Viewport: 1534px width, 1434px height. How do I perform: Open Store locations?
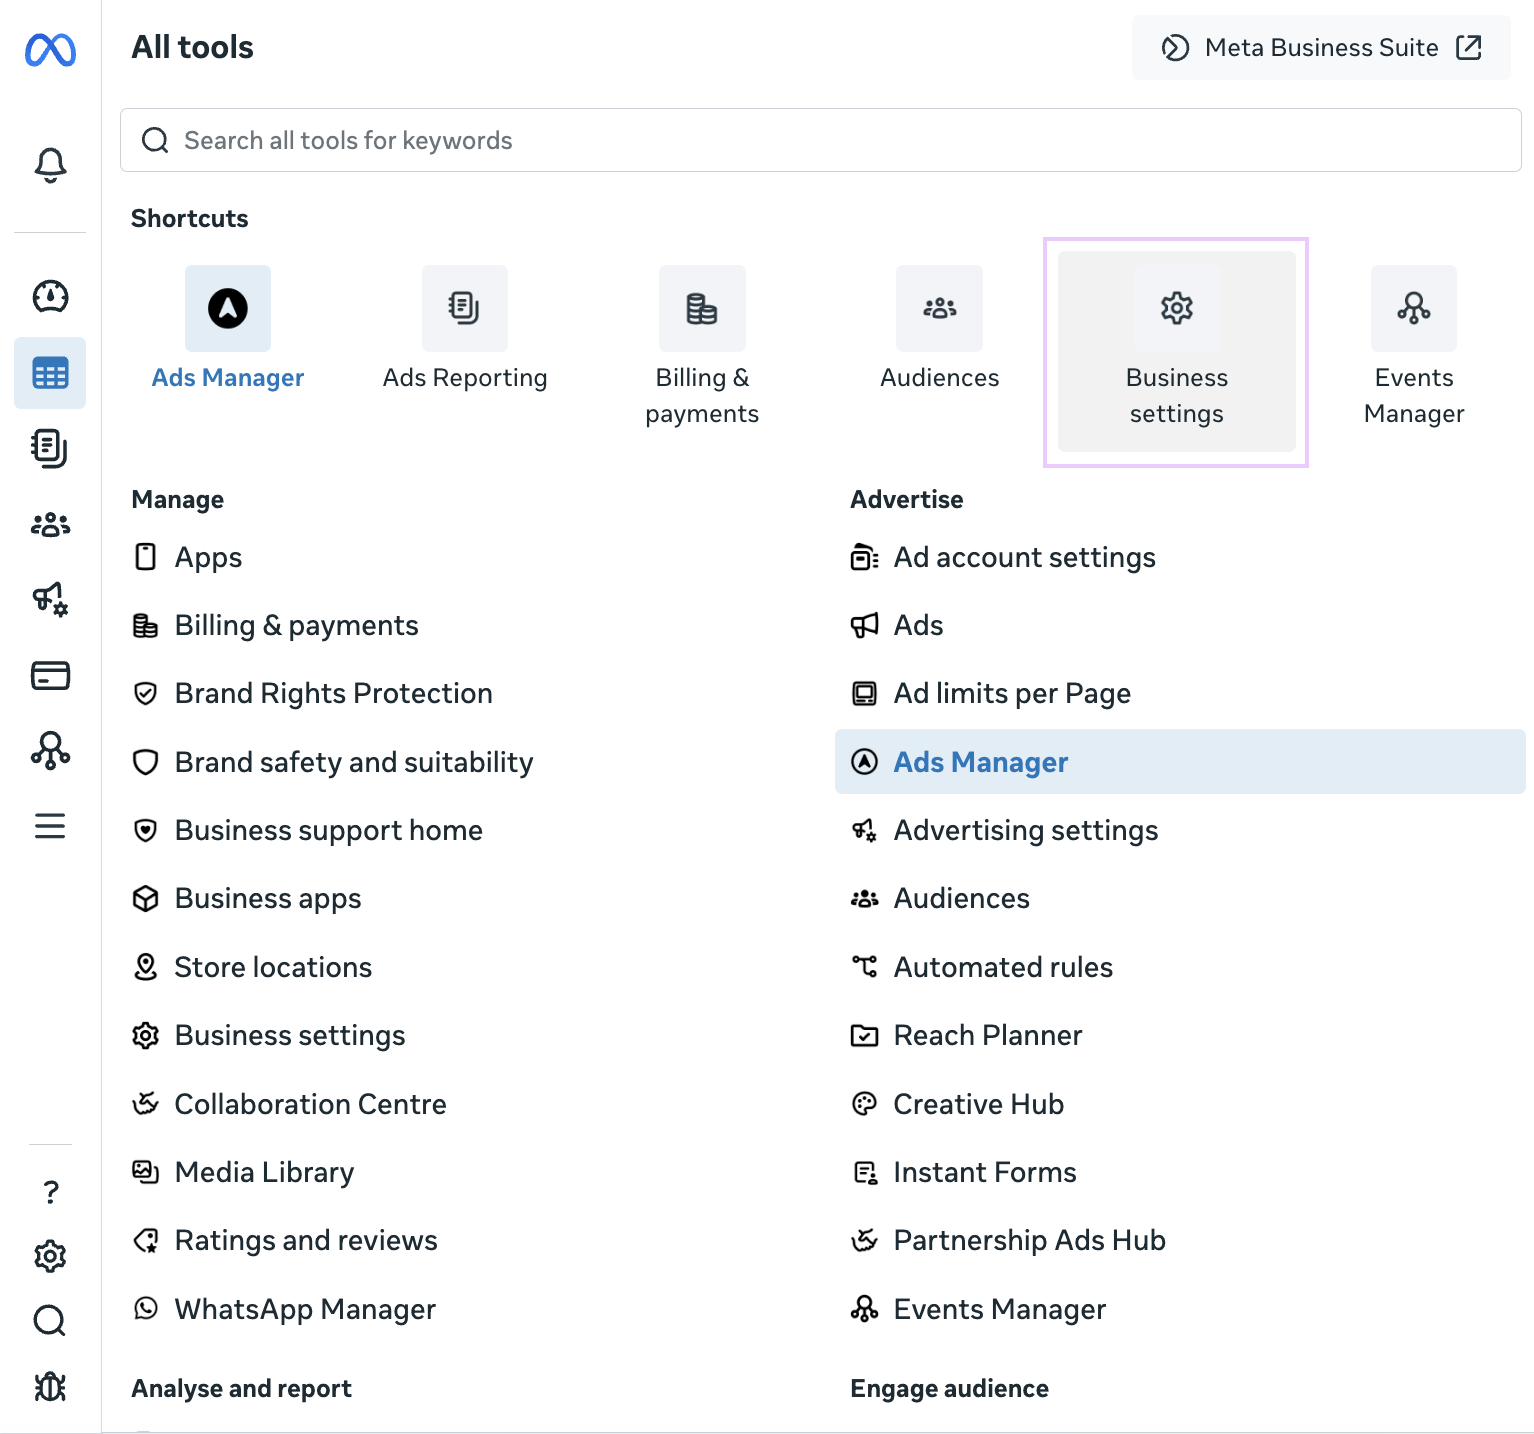tap(252, 967)
